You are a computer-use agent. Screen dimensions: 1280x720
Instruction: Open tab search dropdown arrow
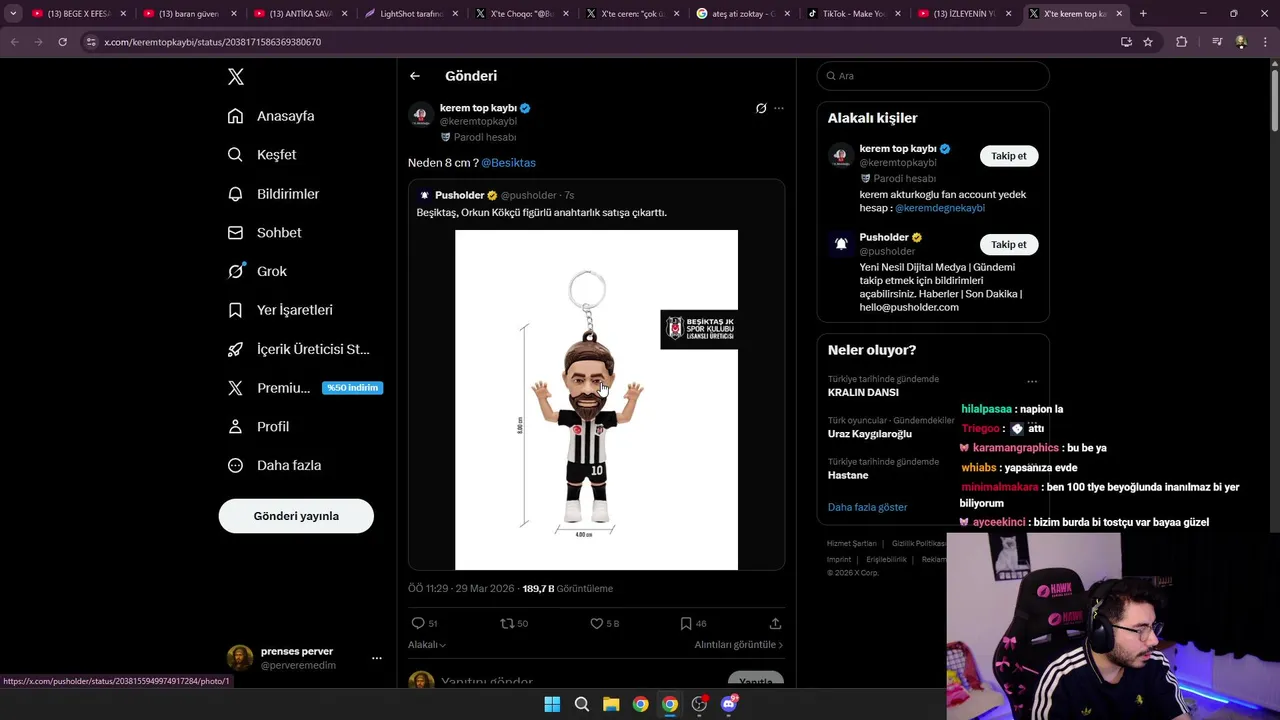[x=13, y=14]
